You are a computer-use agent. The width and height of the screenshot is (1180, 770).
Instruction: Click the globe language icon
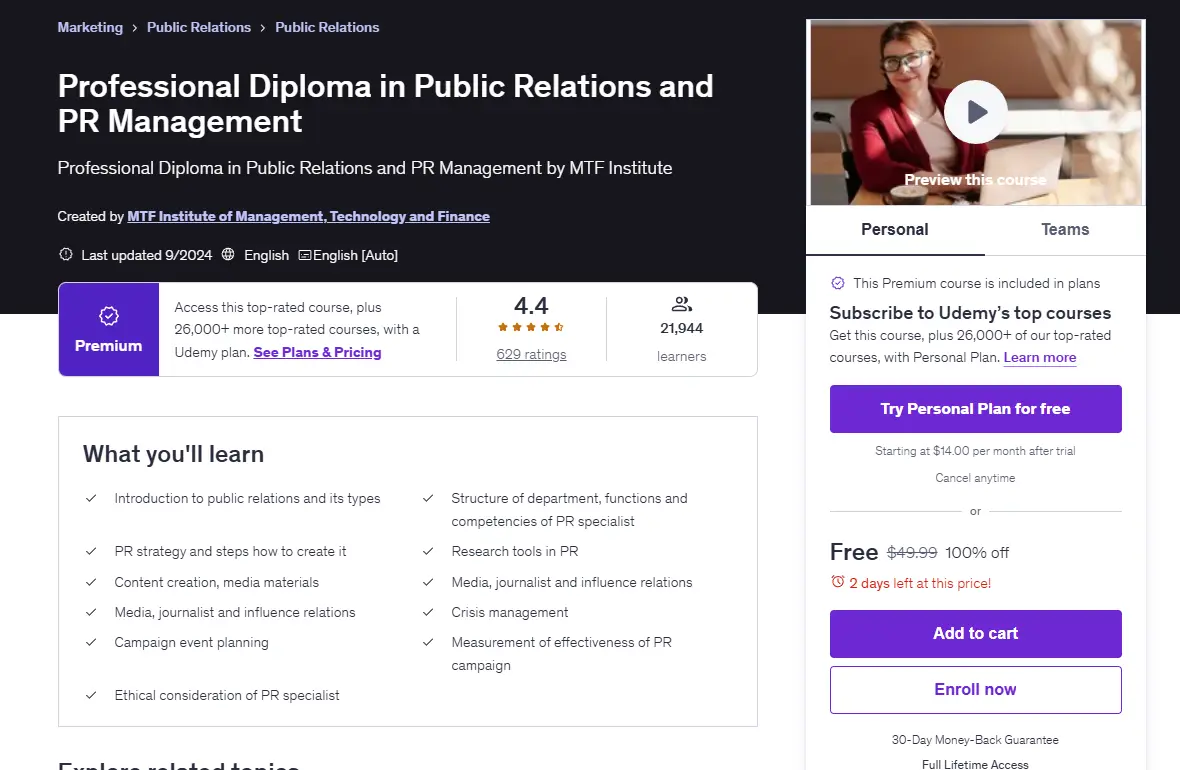228,254
